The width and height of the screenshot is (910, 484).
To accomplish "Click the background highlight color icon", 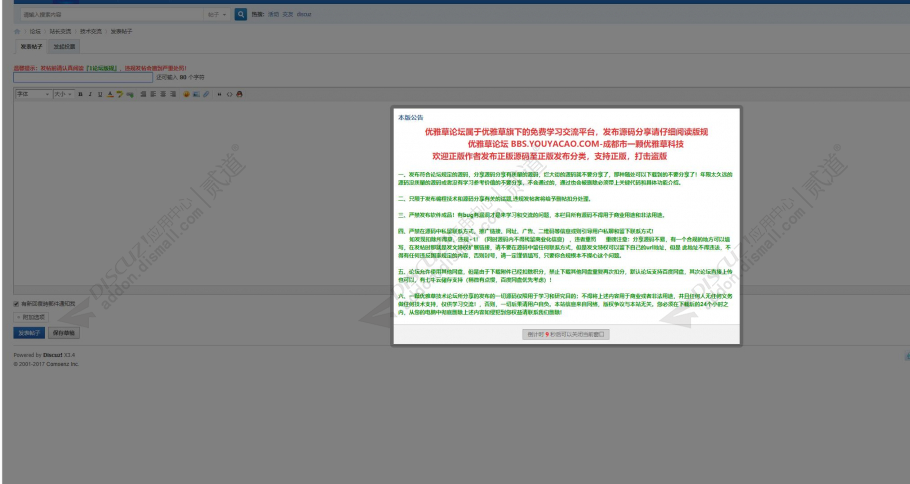I will click(120, 94).
